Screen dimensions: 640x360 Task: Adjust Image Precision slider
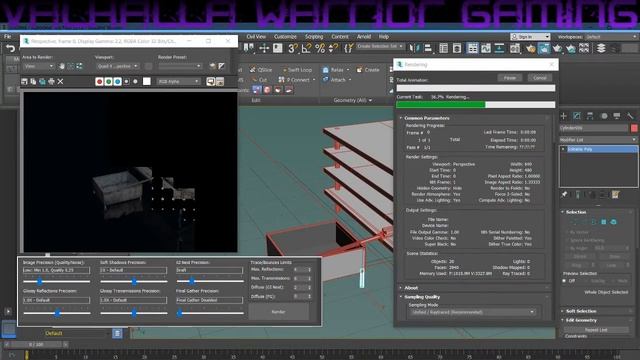click(40, 281)
